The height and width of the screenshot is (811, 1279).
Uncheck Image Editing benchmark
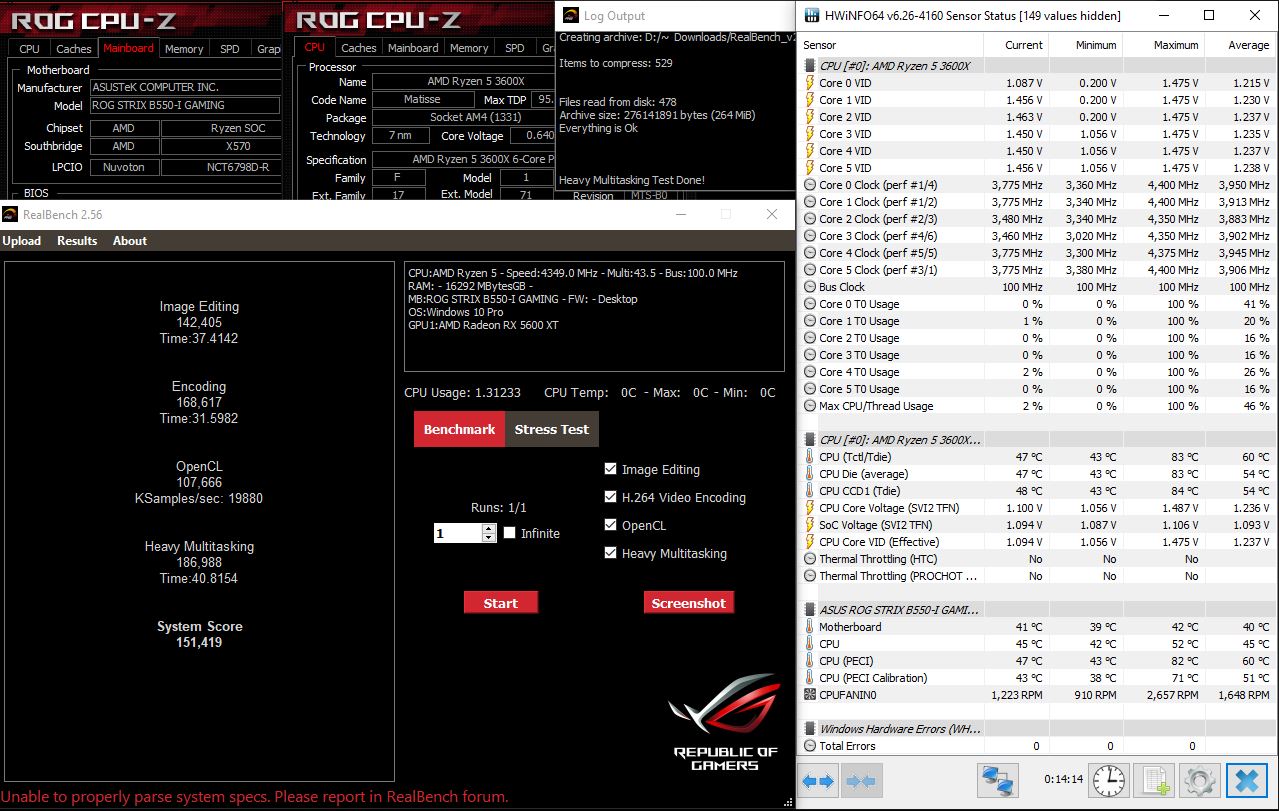(x=611, y=469)
